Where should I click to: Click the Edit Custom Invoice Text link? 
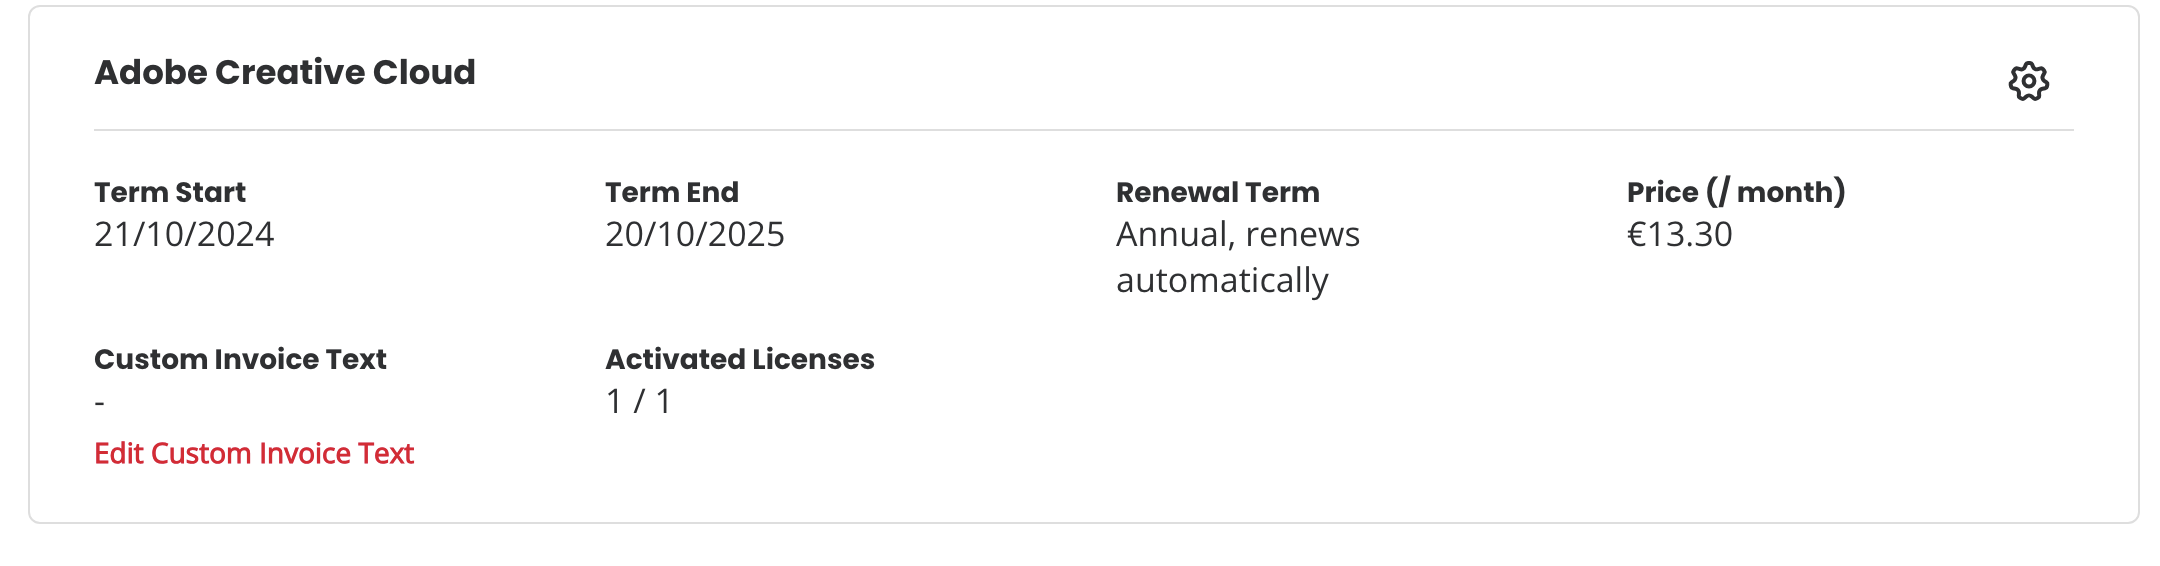pos(254,454)
